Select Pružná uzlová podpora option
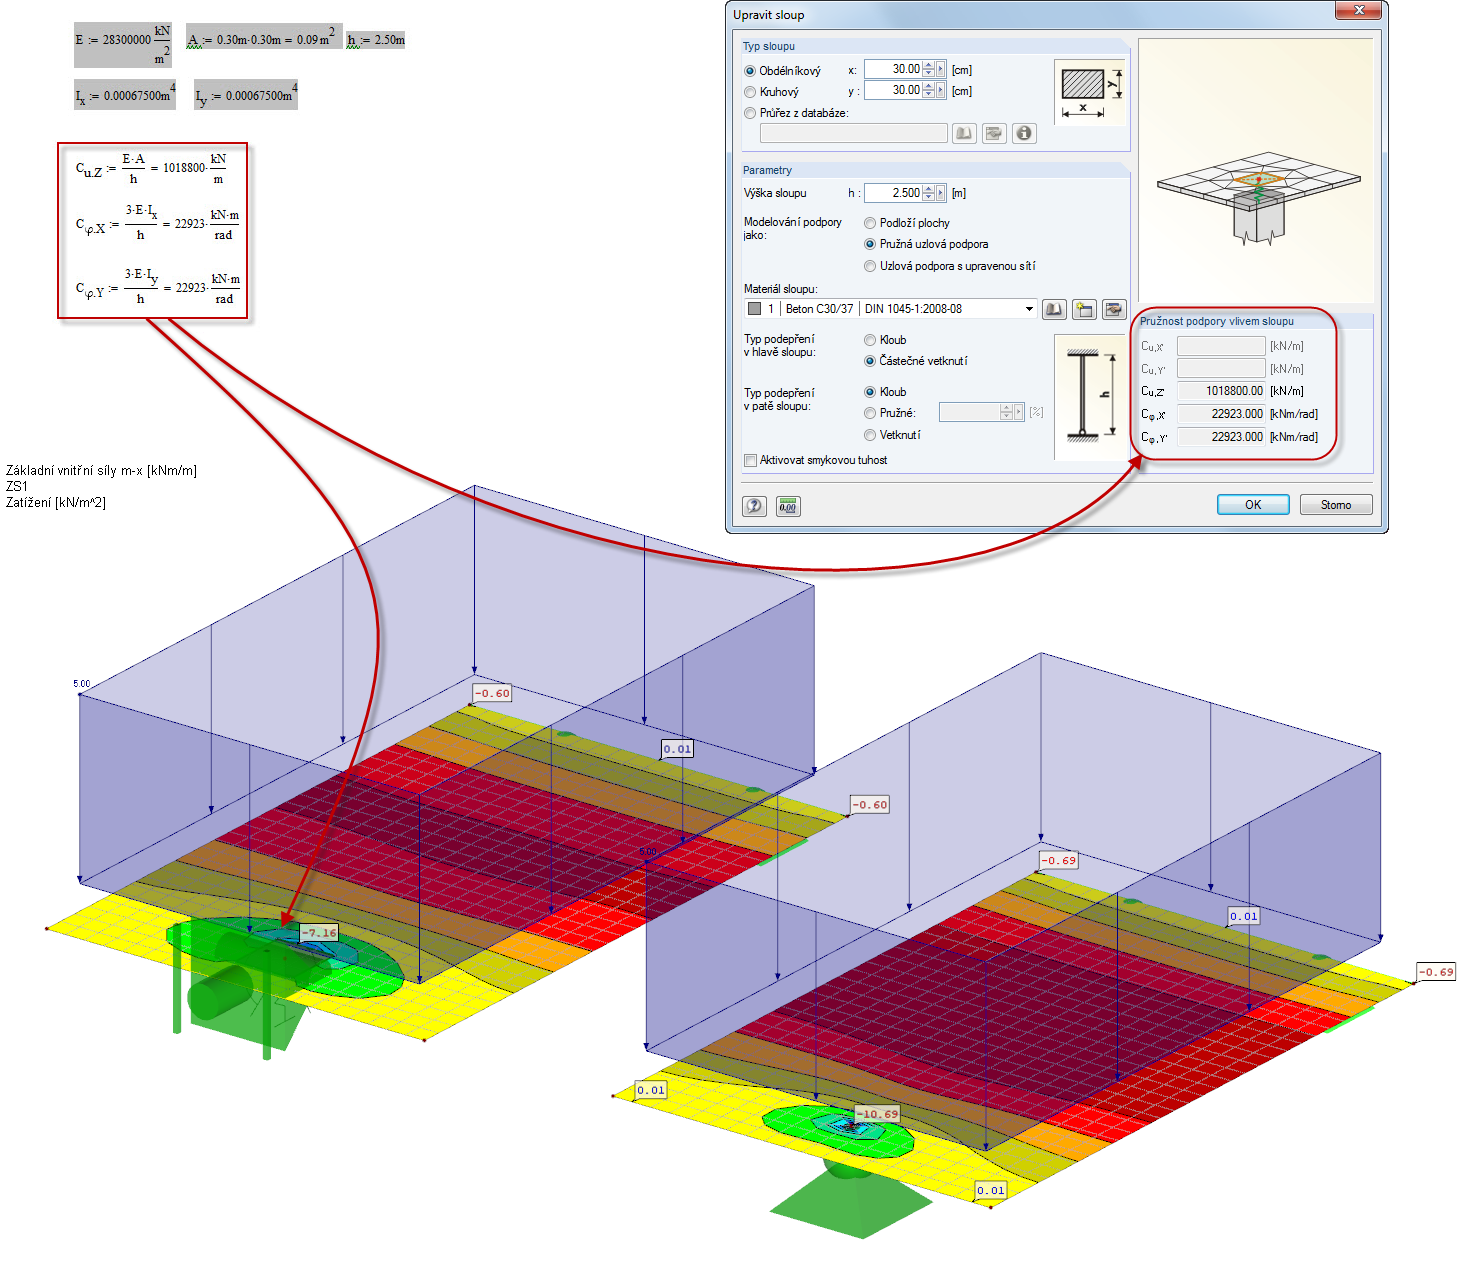 [x=870, y=244]
